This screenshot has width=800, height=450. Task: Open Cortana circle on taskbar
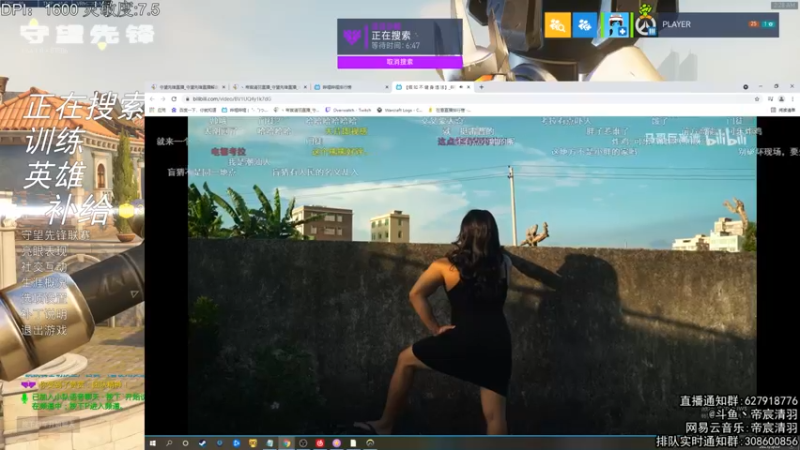(186, 443)
